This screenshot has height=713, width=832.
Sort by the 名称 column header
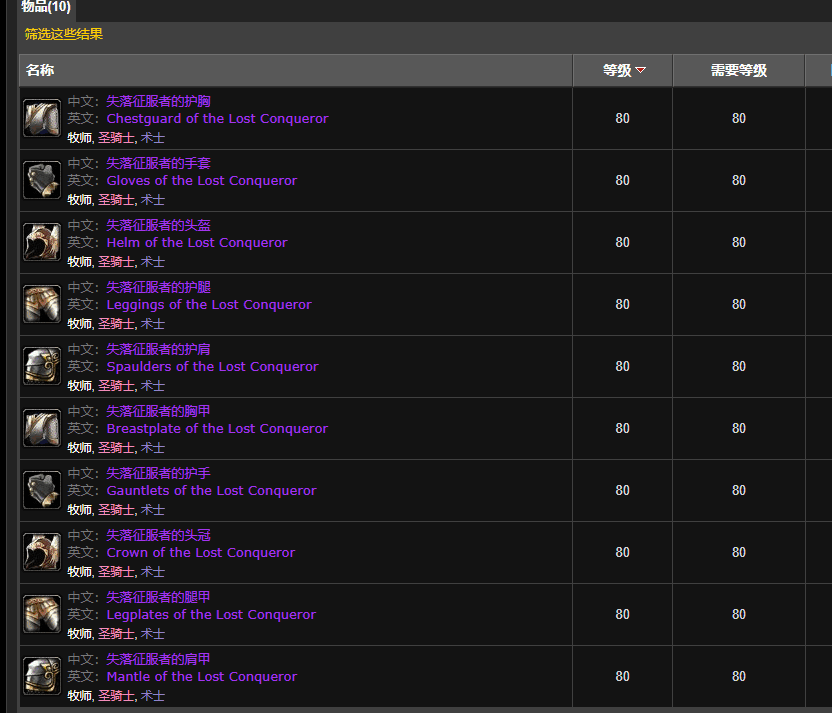pyautogui.click(x=296, y=70)
